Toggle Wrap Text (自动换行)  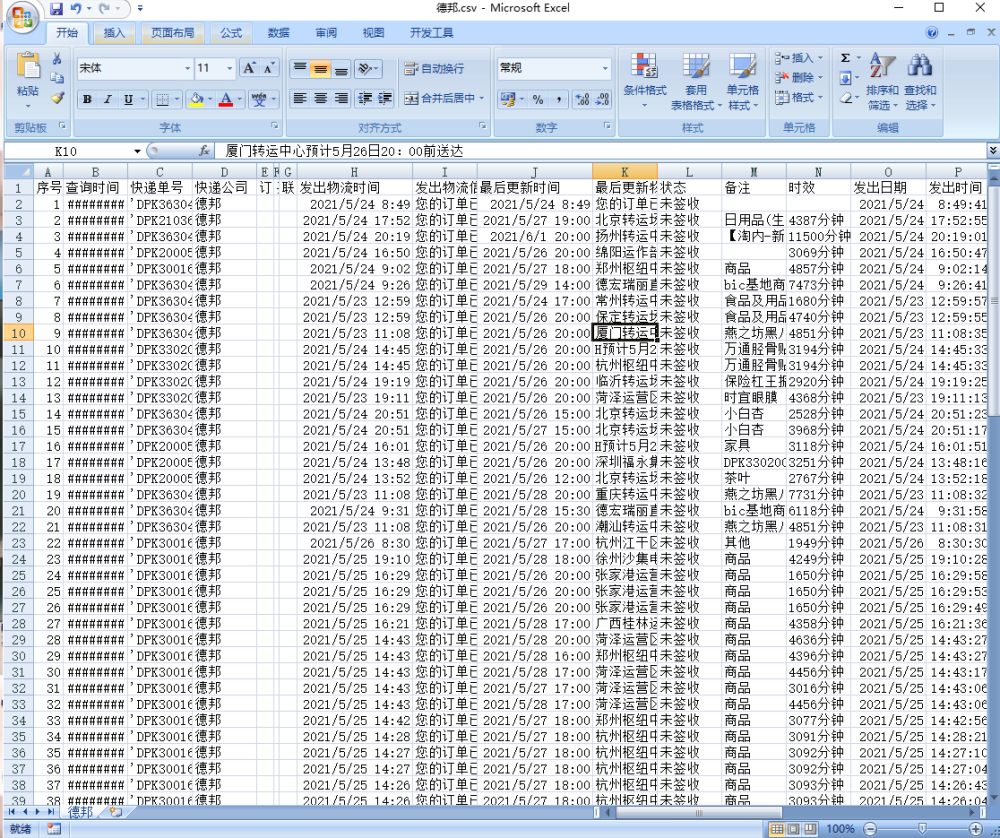point(434,68)
